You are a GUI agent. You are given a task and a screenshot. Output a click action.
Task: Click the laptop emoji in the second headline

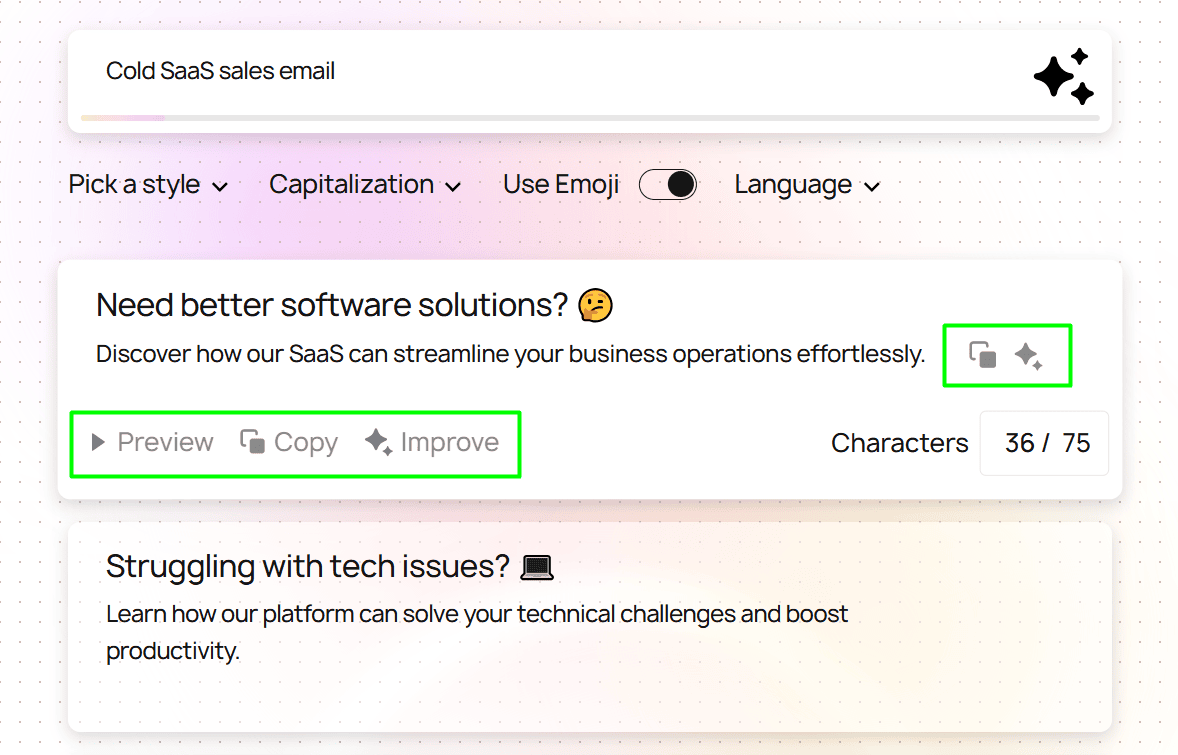537,566
